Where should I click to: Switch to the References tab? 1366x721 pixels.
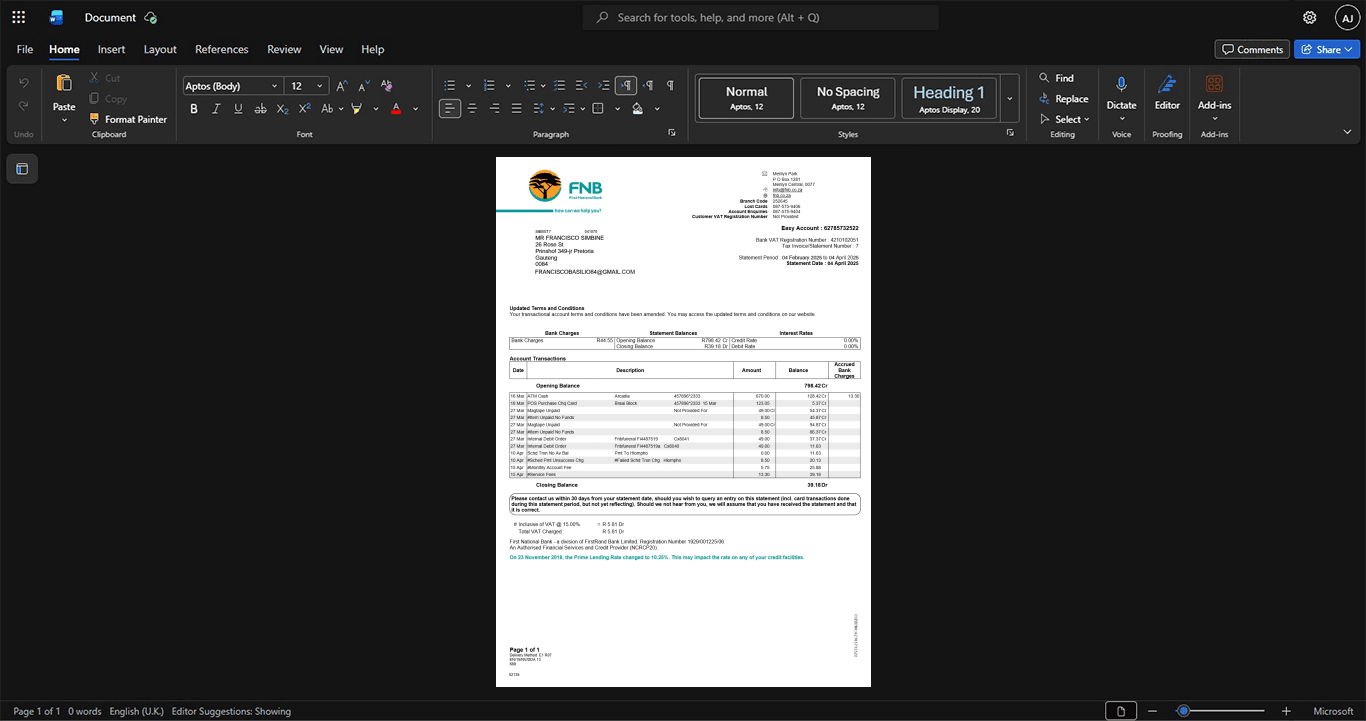click(222, 49)
